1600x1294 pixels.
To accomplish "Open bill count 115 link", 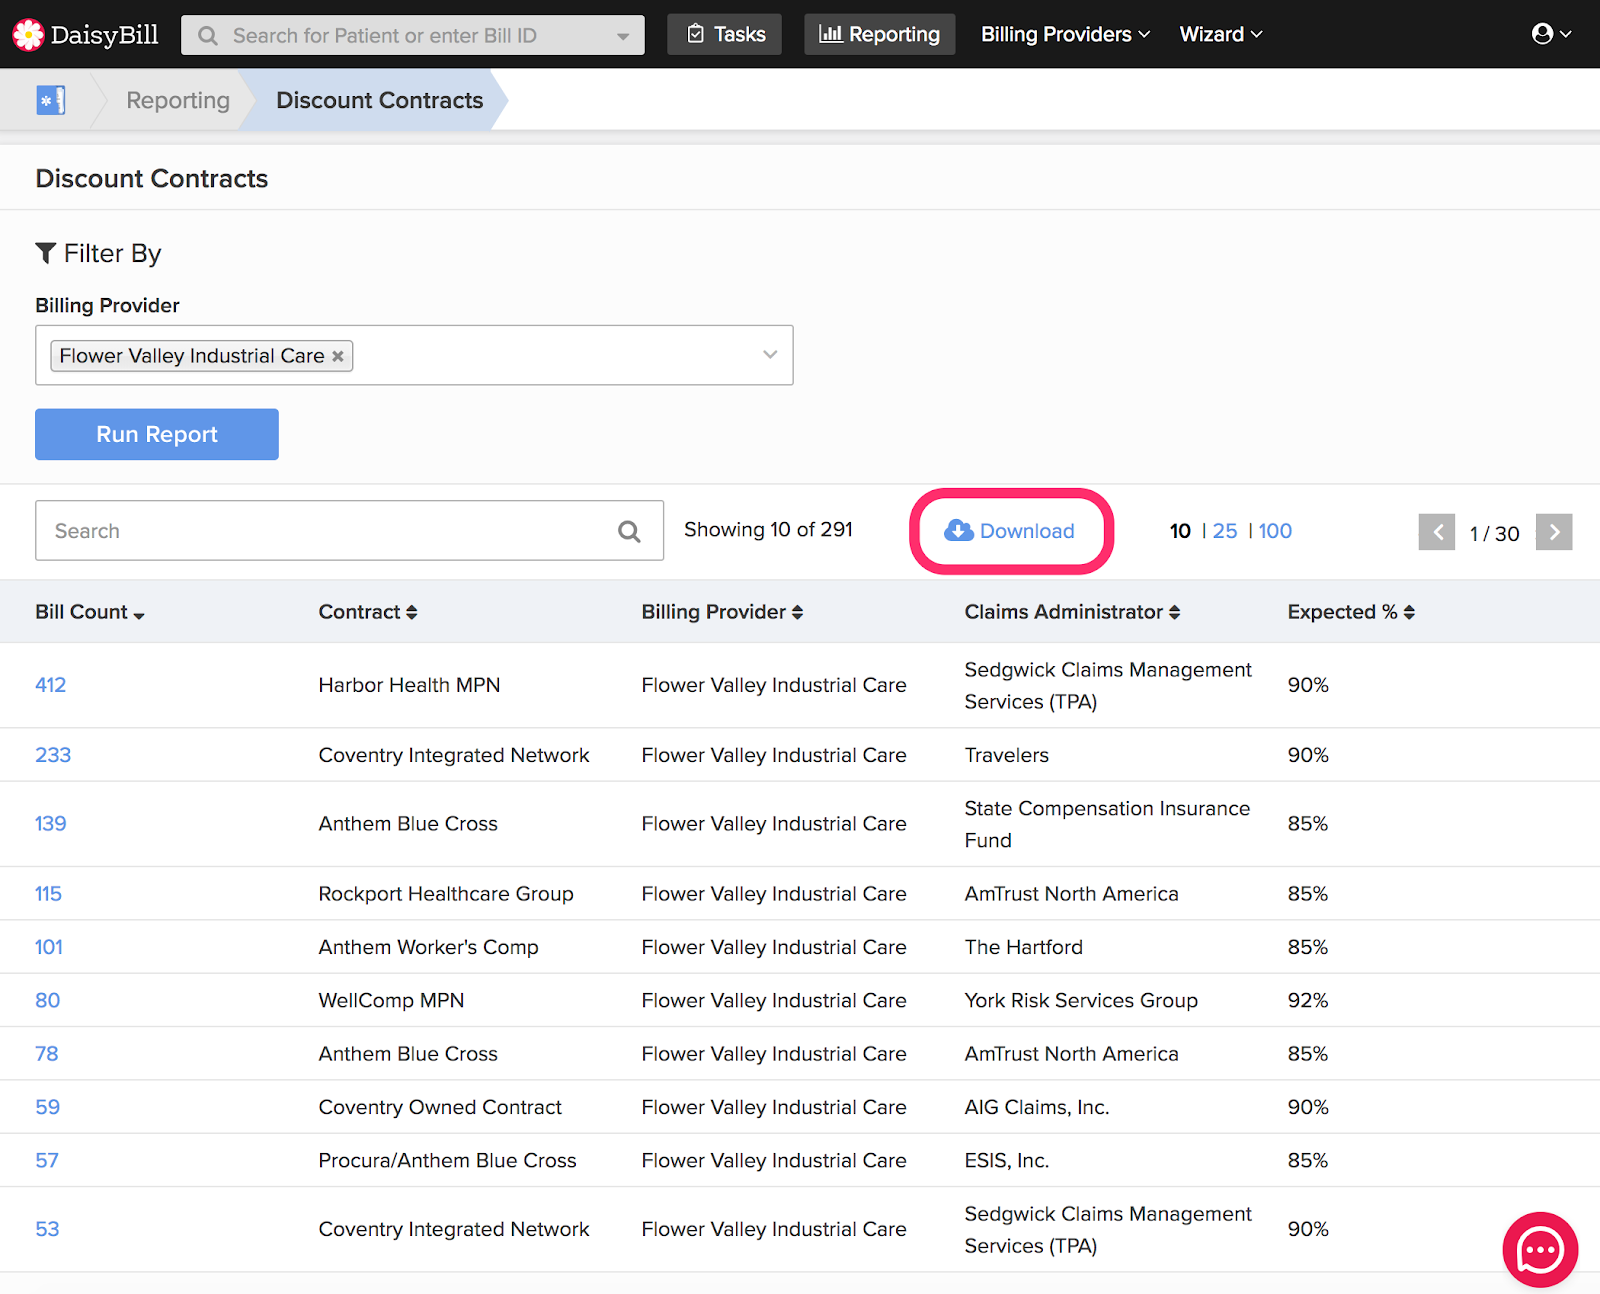I will [x=48, y=894].
